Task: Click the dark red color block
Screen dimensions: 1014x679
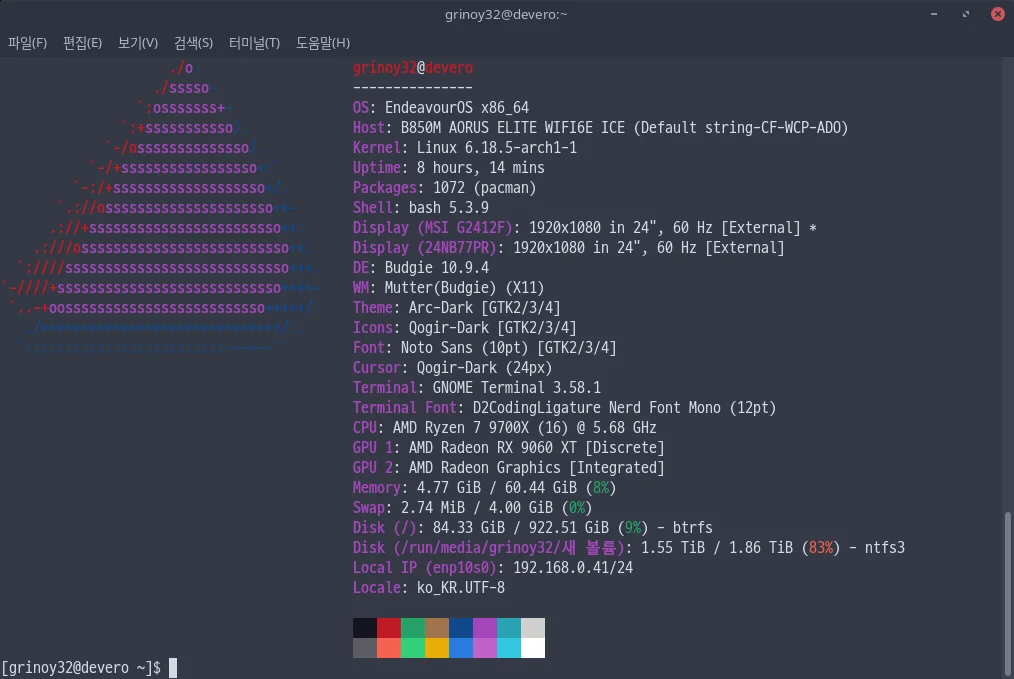Action: pyautogui.click(x=389, y=628)
